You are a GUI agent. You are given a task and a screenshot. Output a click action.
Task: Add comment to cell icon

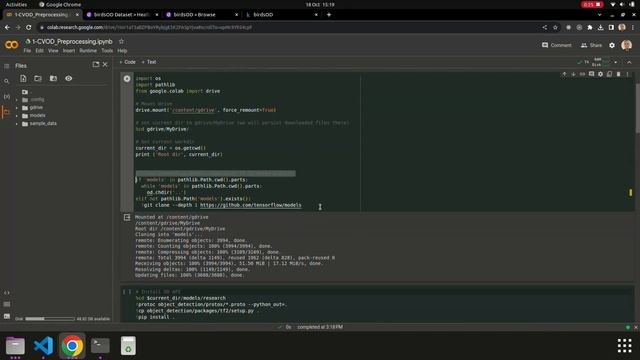click(591, 74)
